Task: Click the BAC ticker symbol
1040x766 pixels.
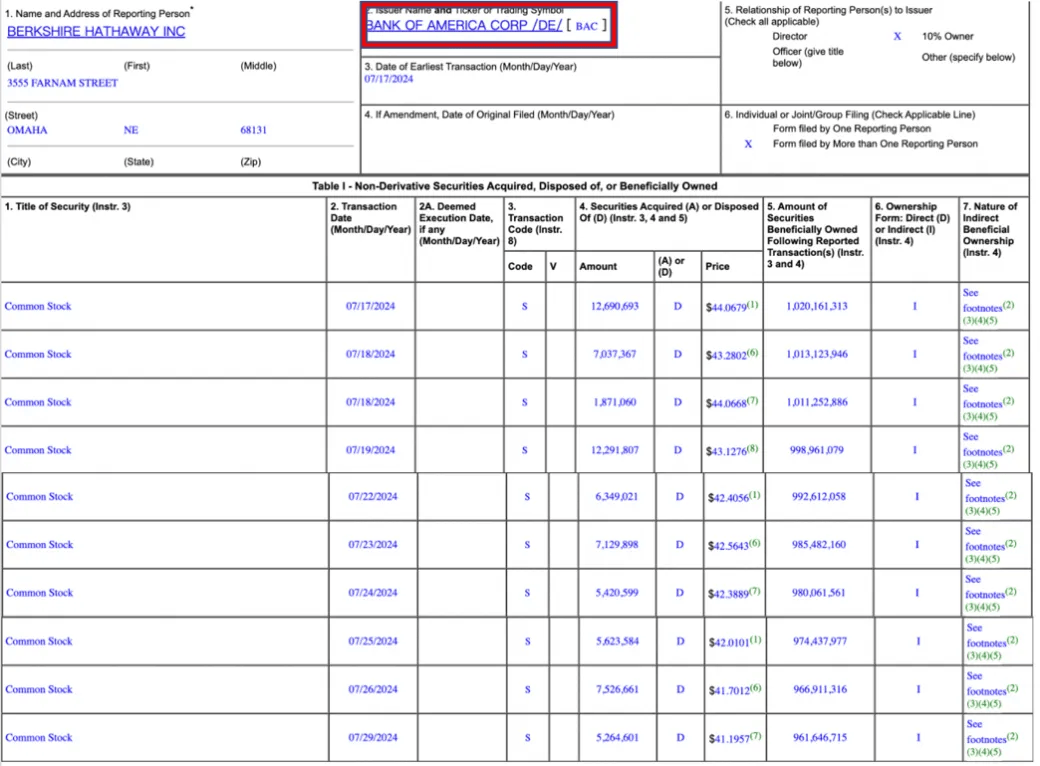Action: (587, 26)
